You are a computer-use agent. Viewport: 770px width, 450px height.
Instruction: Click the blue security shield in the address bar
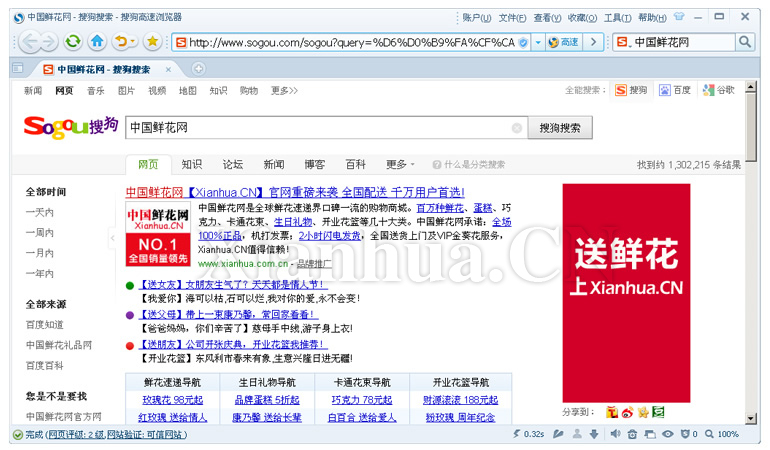point(523,42)
